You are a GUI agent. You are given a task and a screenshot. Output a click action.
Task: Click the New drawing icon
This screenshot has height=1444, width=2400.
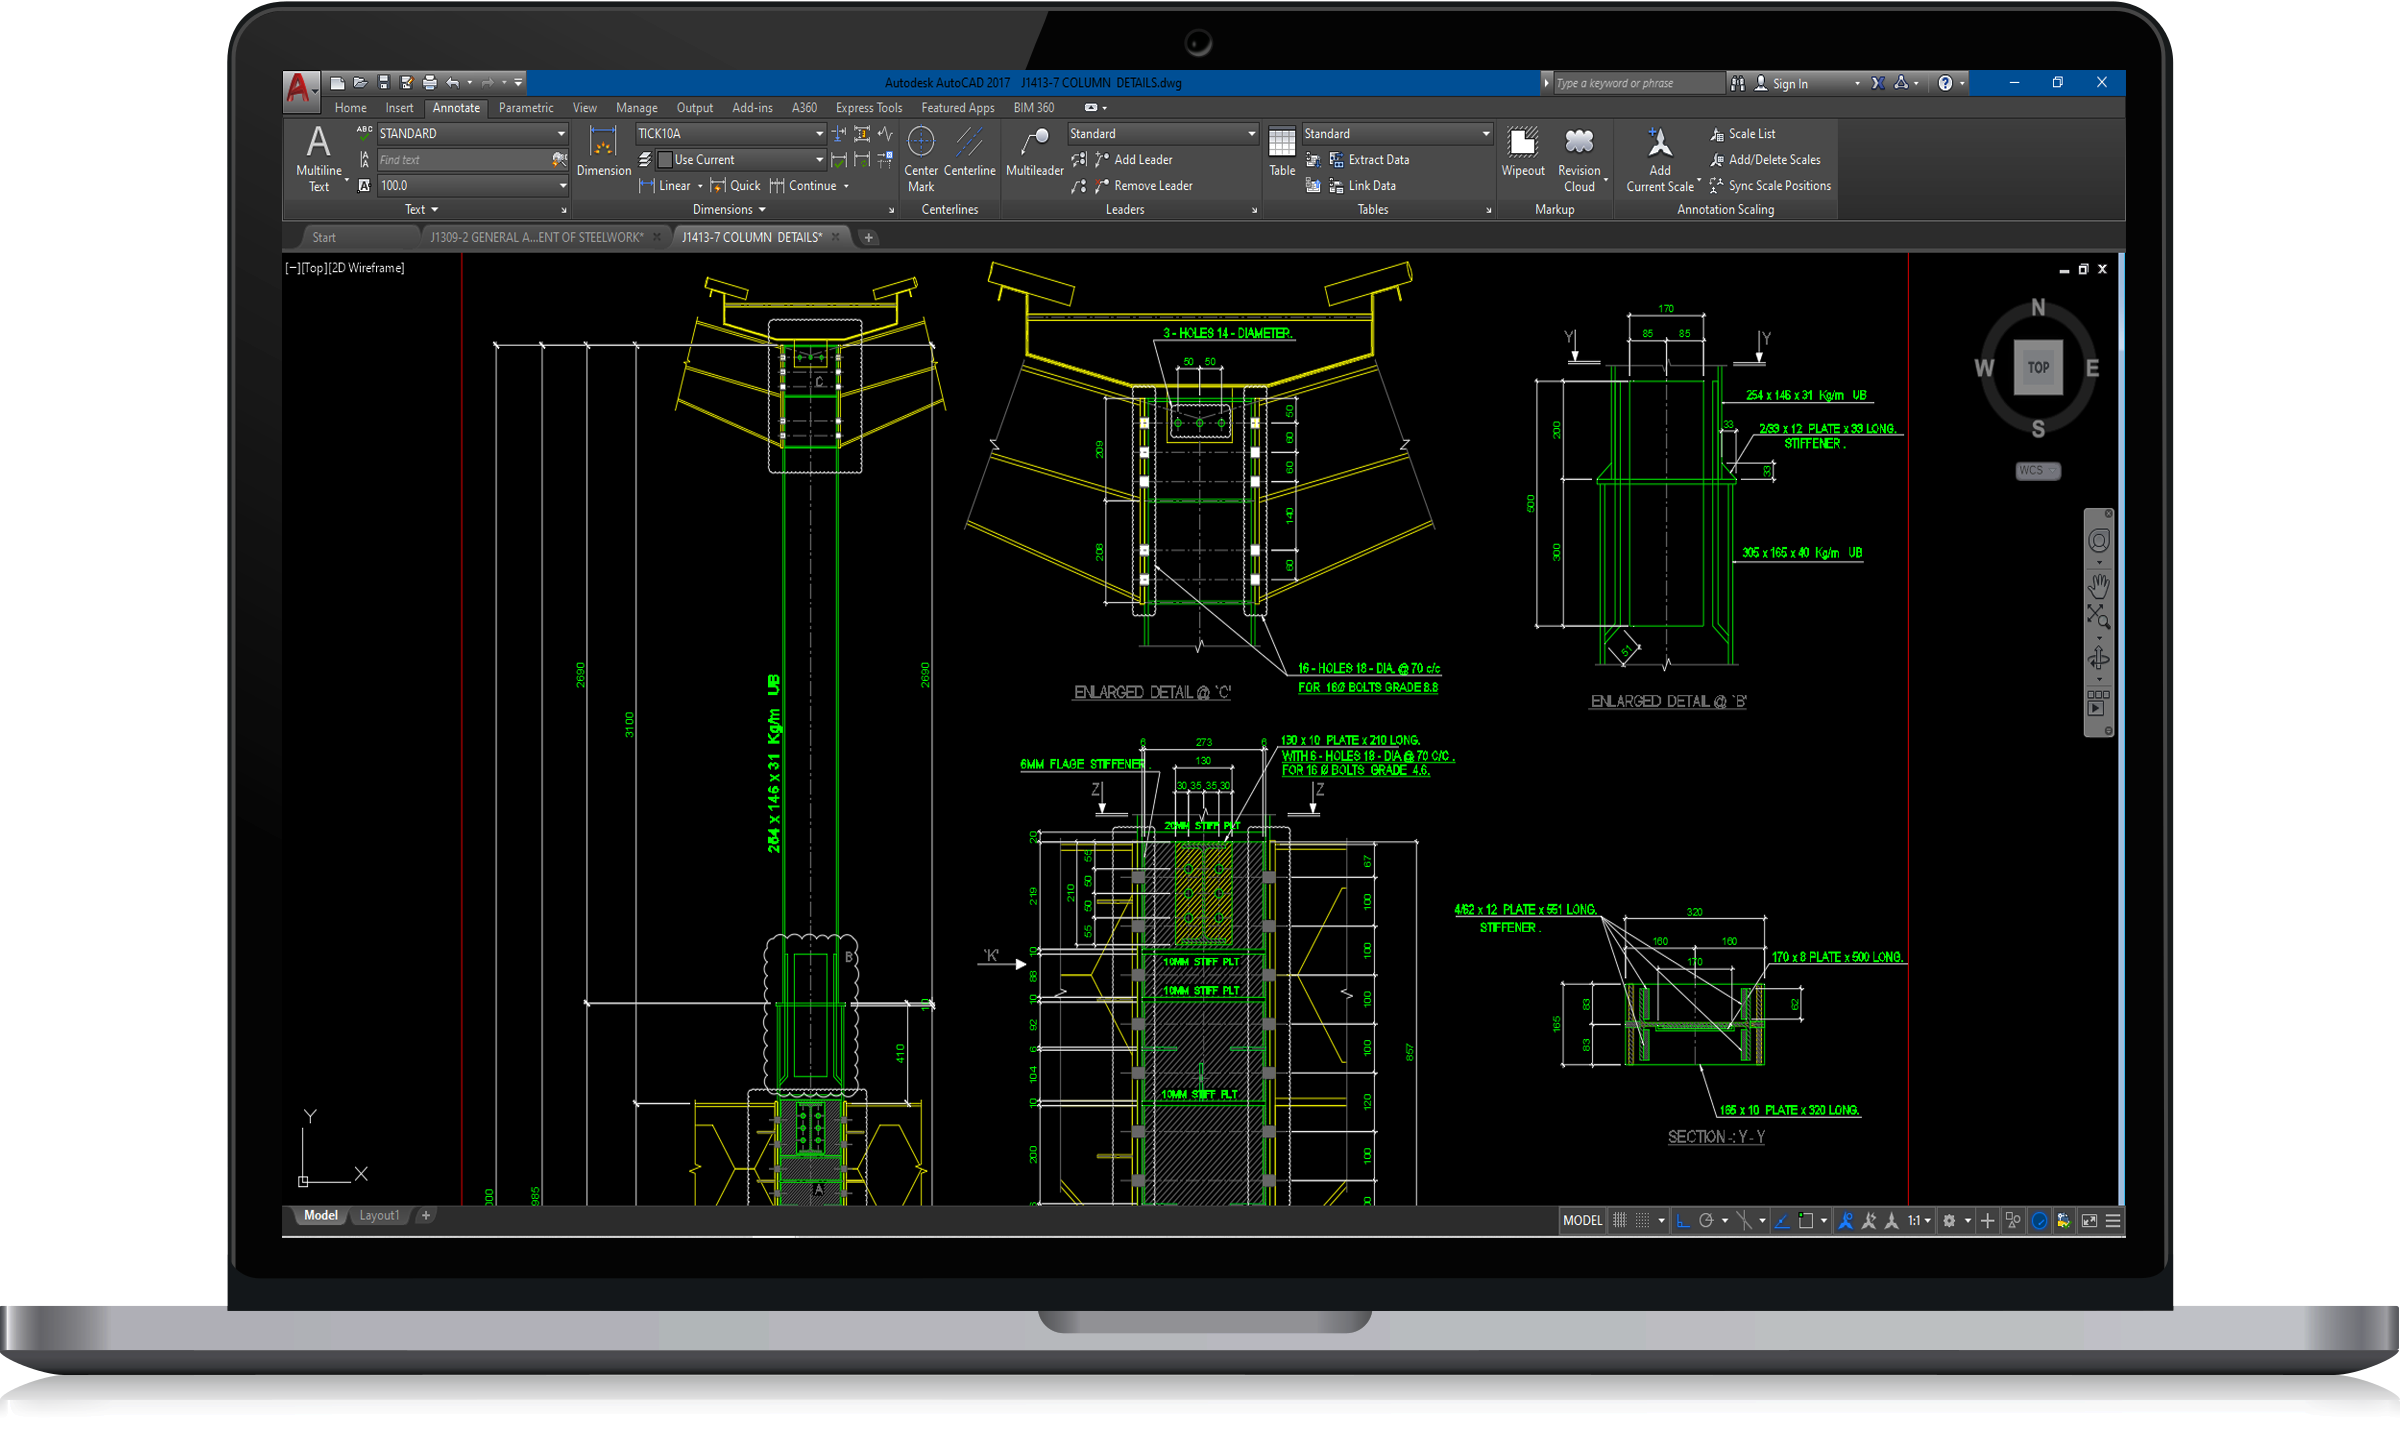tap(337, 83)
